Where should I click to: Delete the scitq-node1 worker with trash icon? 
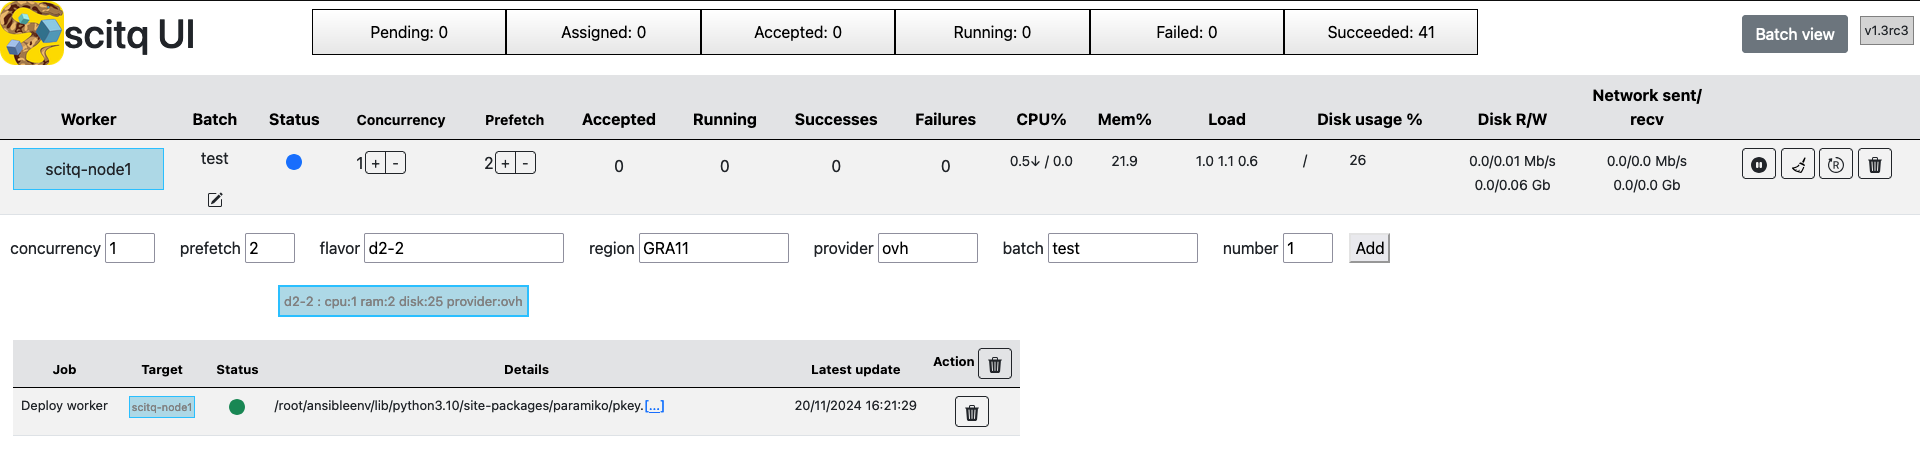pos(1875,164)
